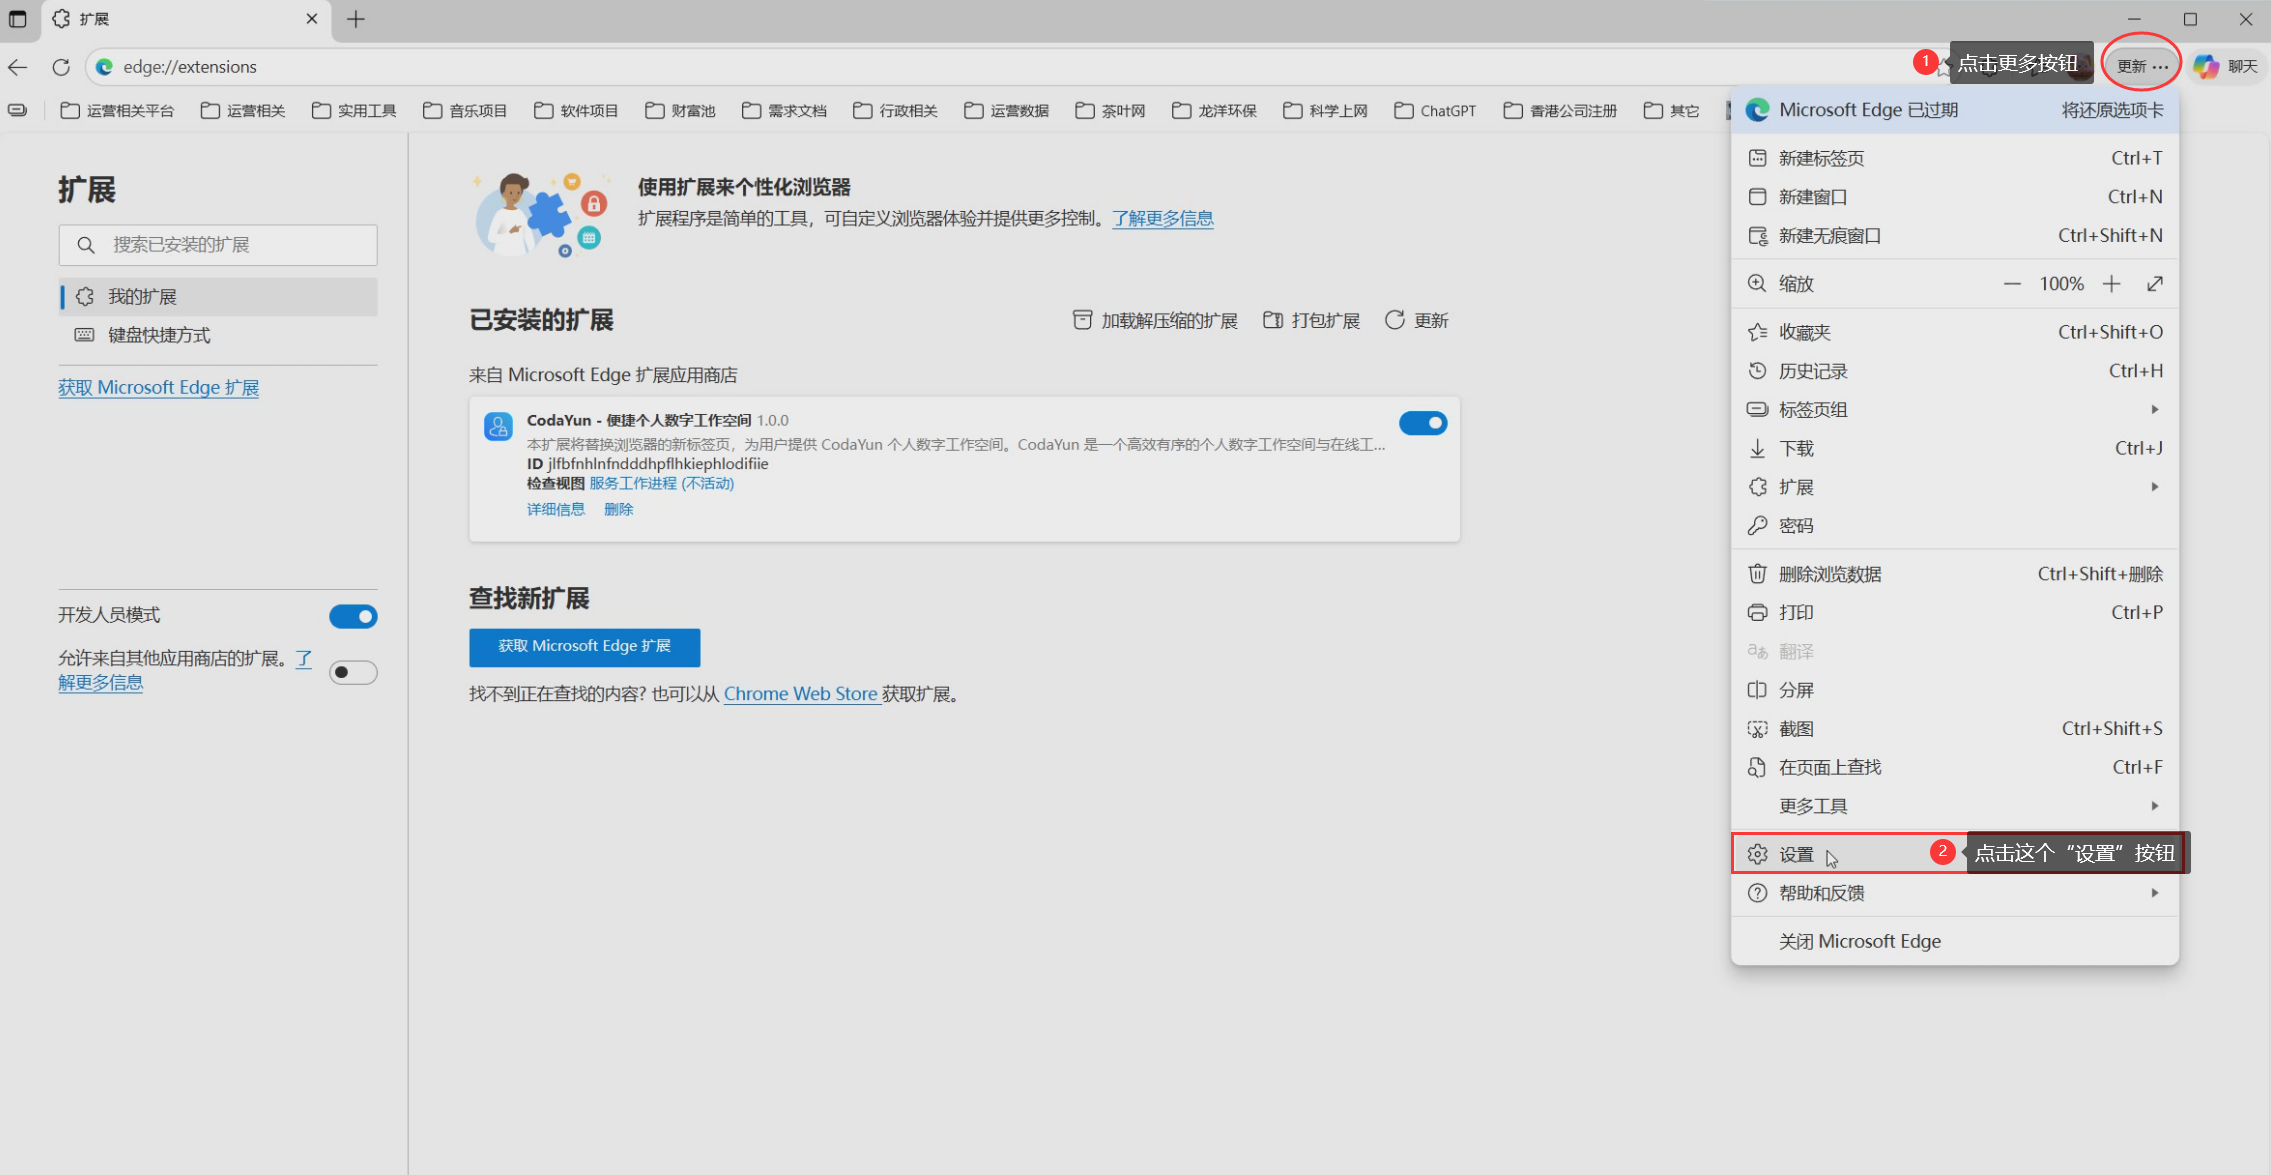Click the load unpacked extension icon
Image resolution: width=2271 pixels, height=1175 pixels.
click(1082, 320)
